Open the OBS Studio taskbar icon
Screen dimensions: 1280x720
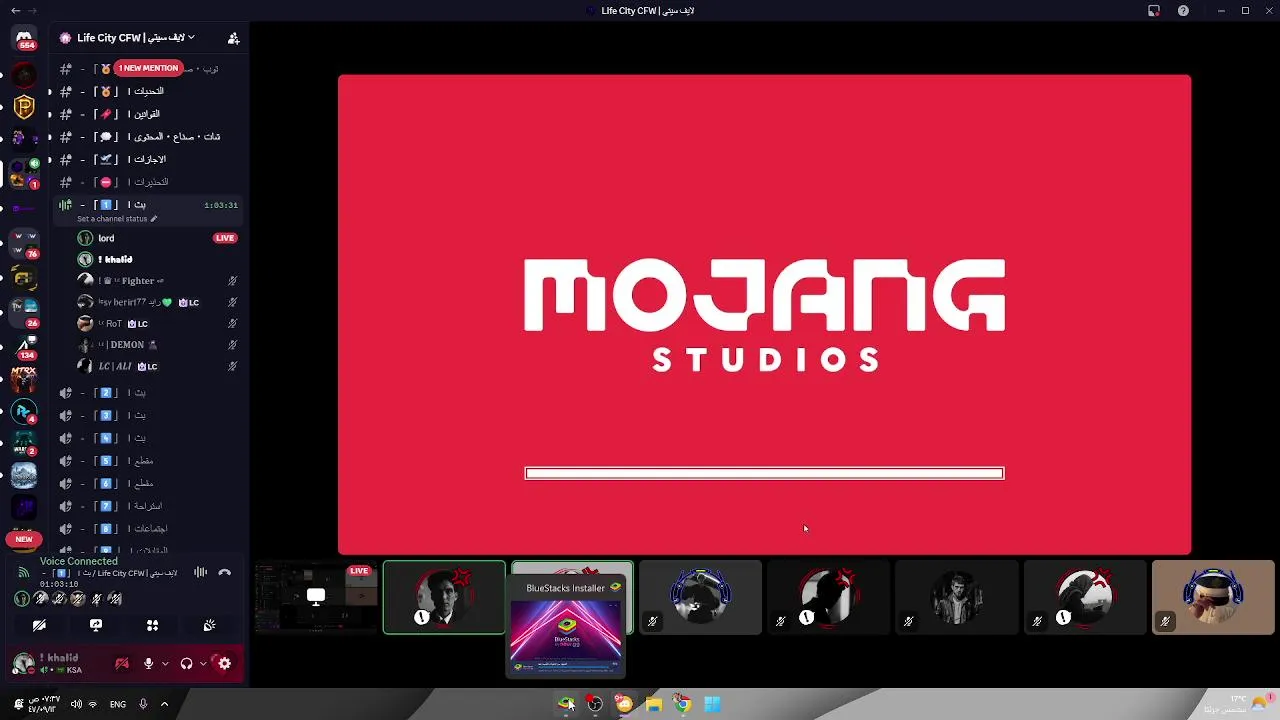pyautogui.click(x=595, y=704)
